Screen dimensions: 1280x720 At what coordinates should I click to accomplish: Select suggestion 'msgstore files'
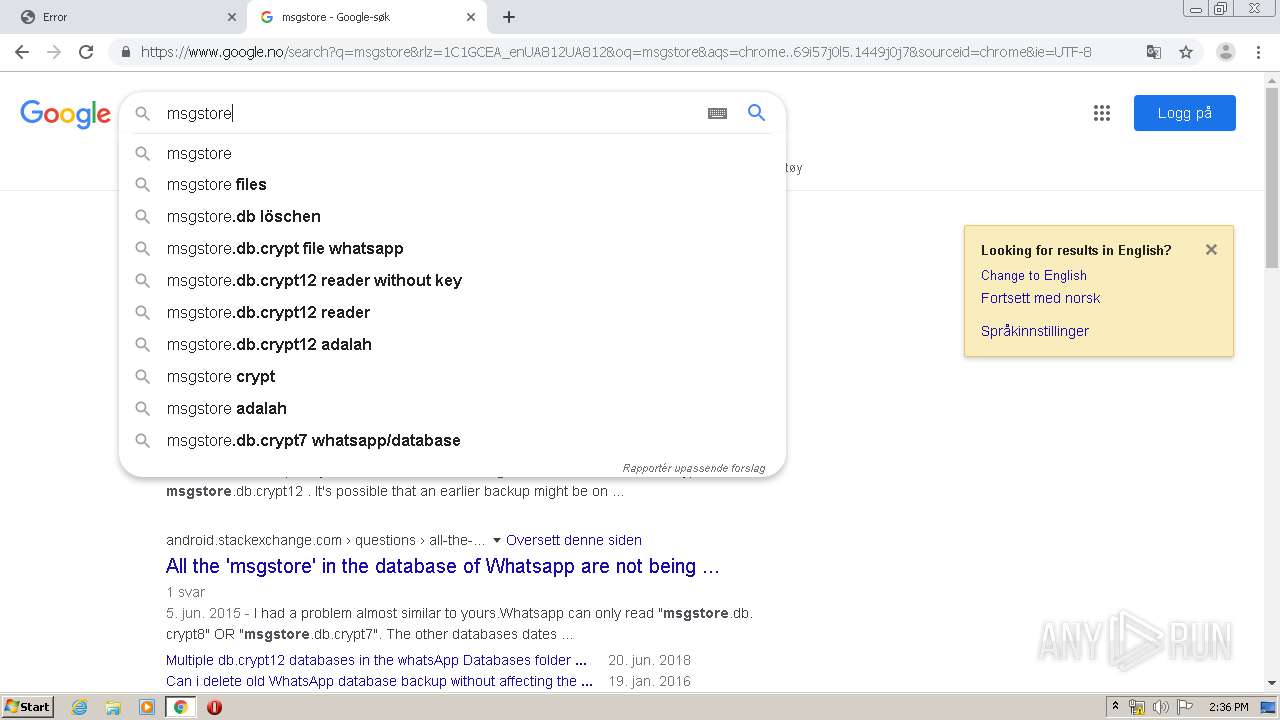[x=452, y=184]
